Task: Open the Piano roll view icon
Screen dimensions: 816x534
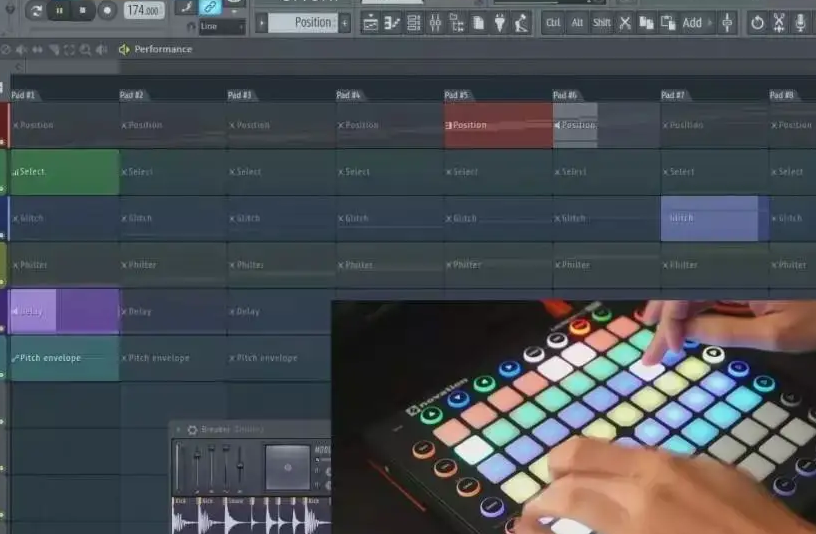Action: tap(392, 23)
